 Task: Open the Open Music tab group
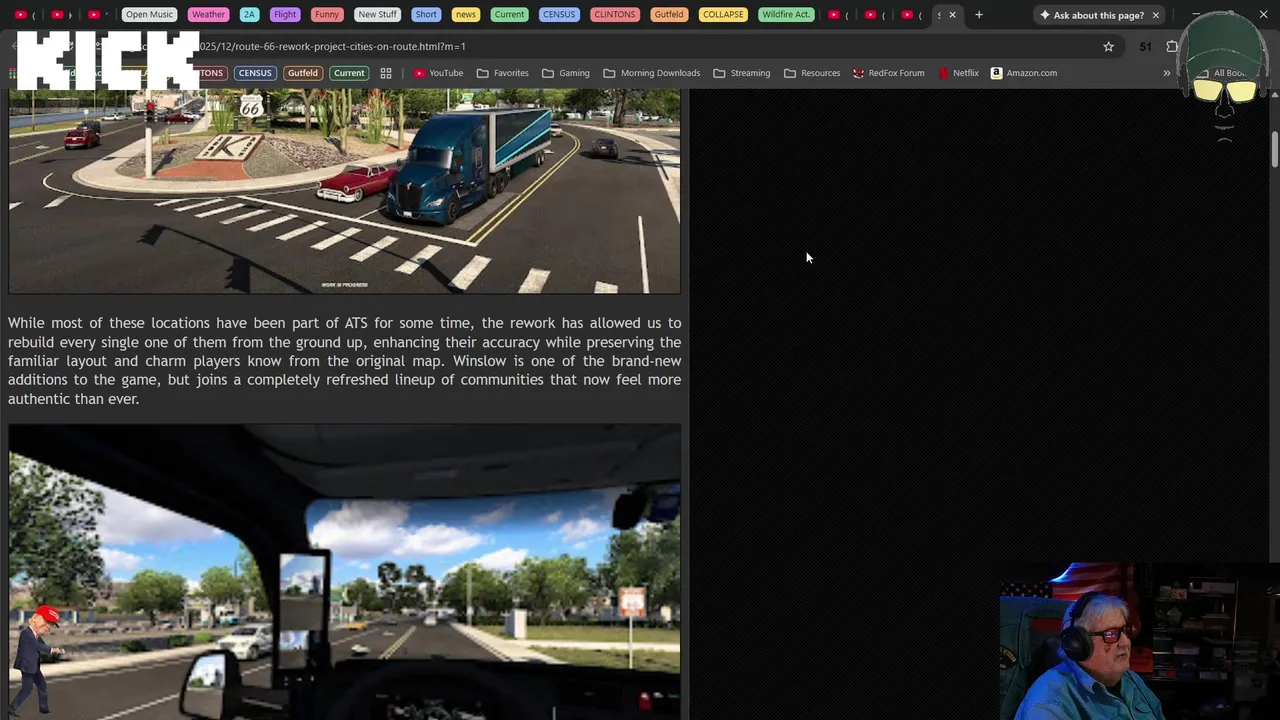pos(149,15)
